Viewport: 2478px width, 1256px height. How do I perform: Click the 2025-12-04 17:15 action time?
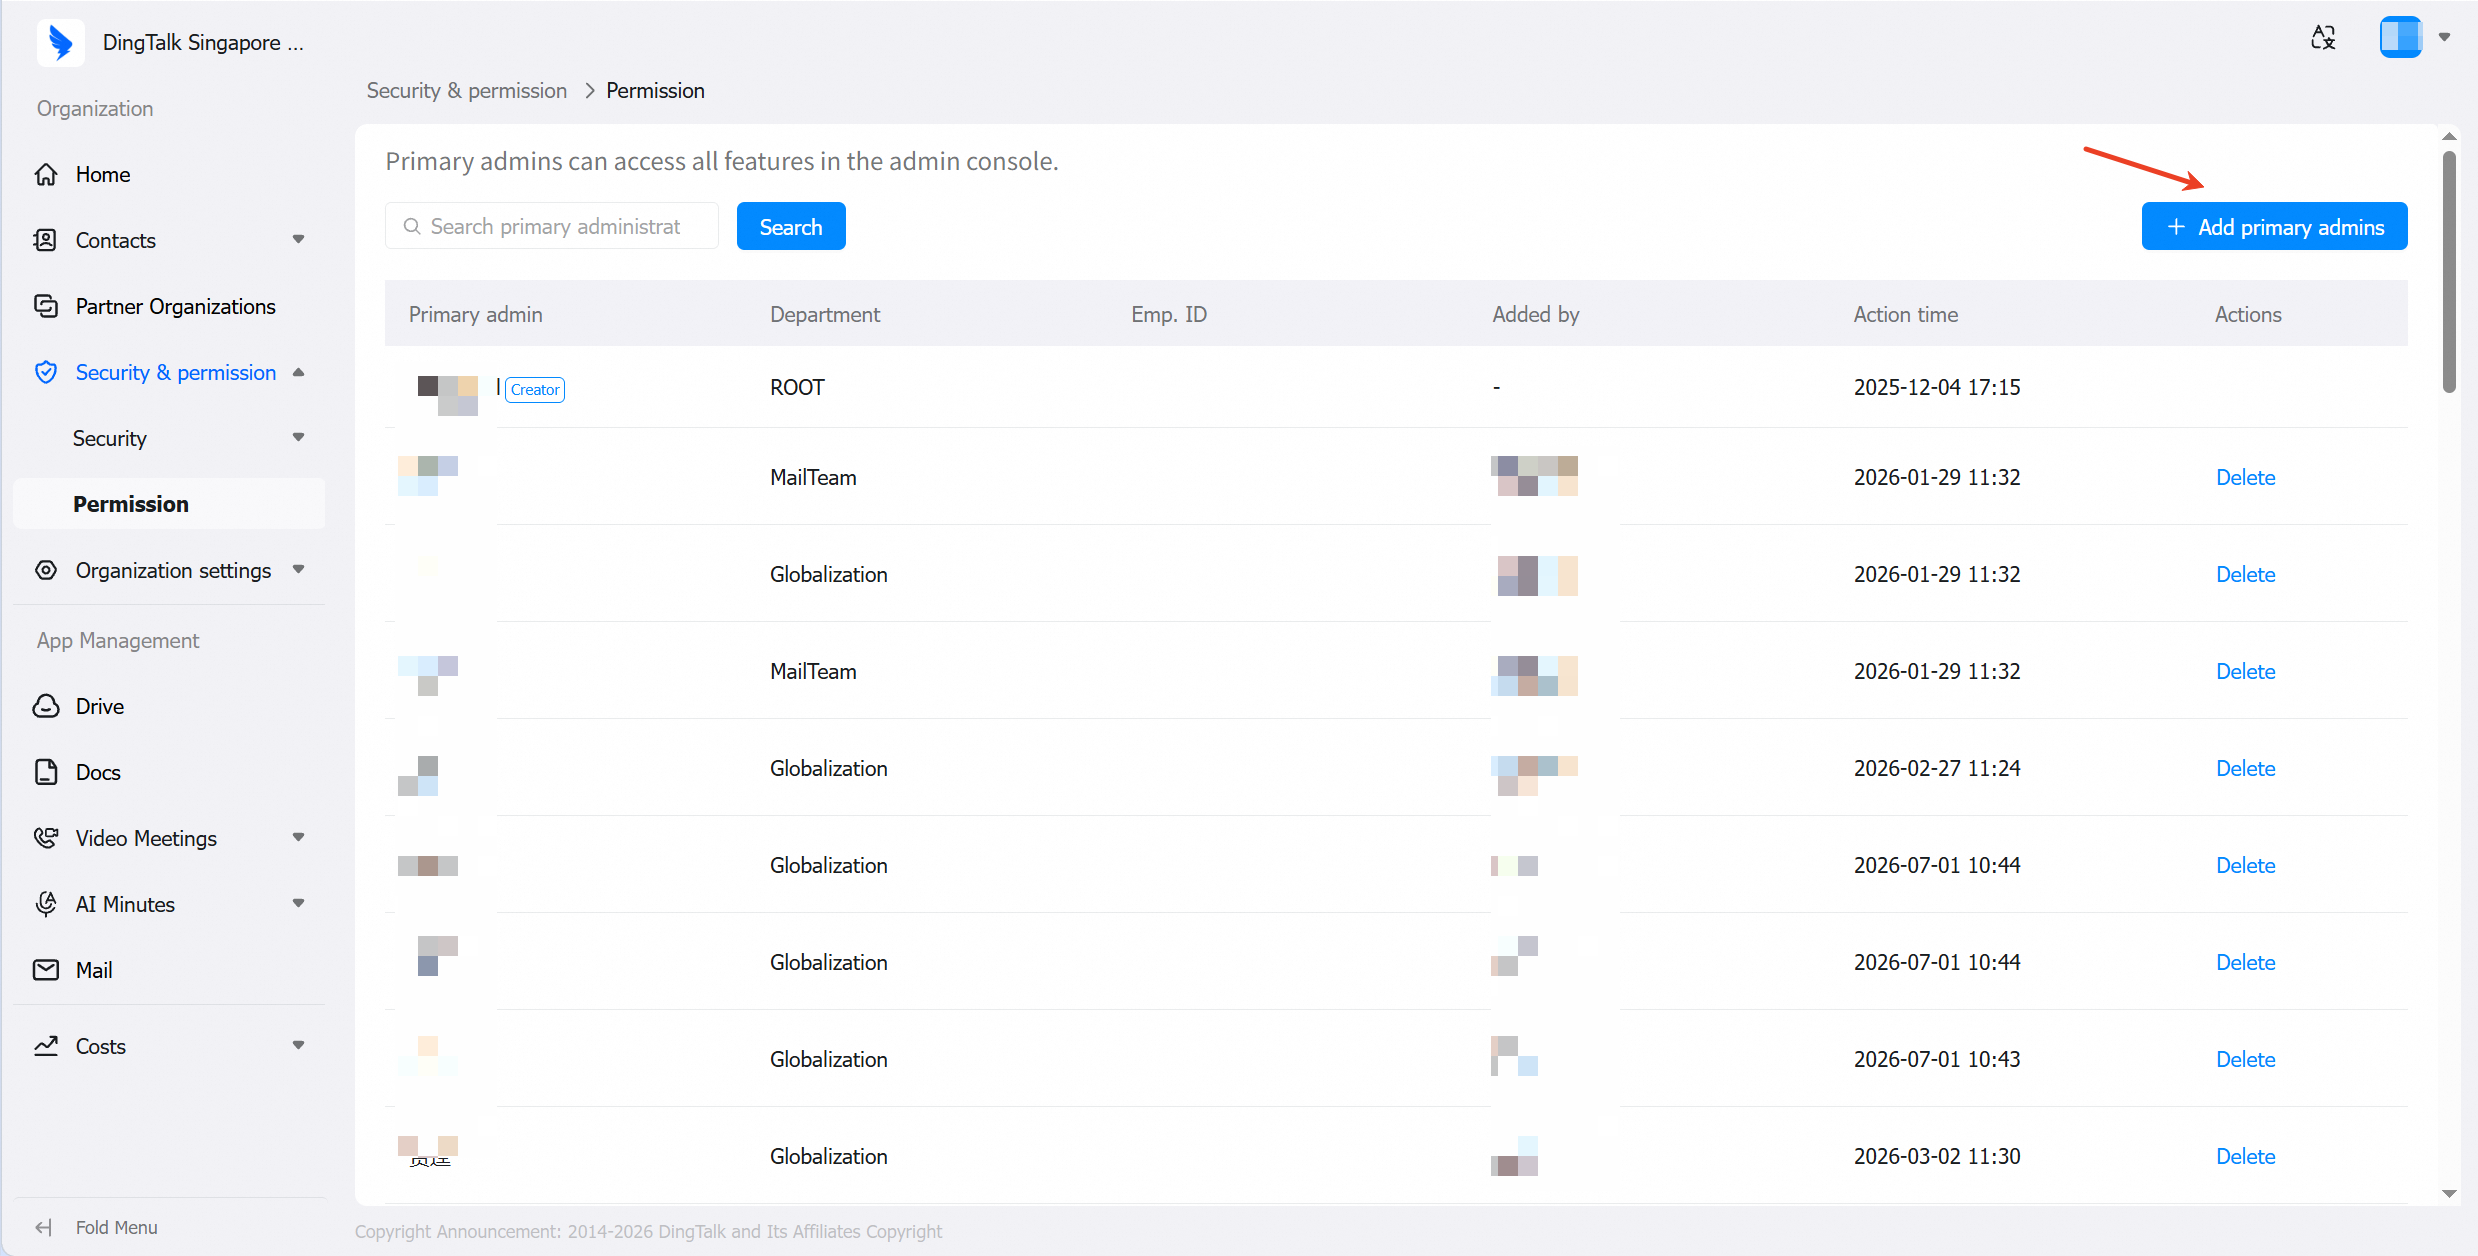(x=1936, y=388)
